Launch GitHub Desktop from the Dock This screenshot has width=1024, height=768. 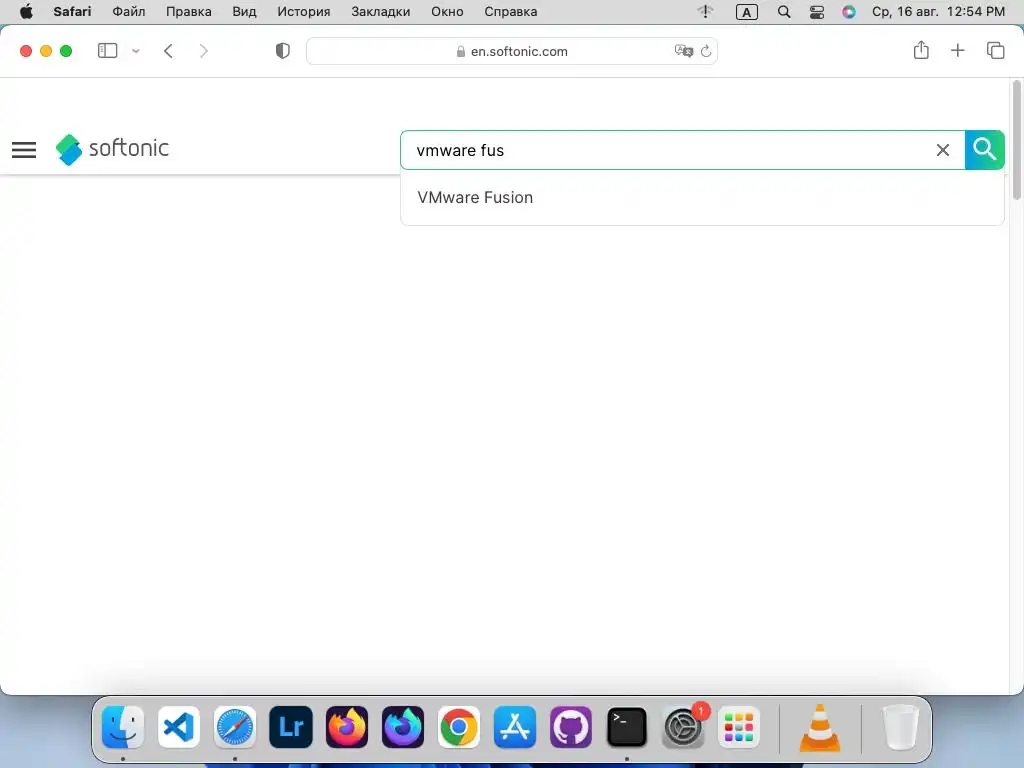[571, 726]
